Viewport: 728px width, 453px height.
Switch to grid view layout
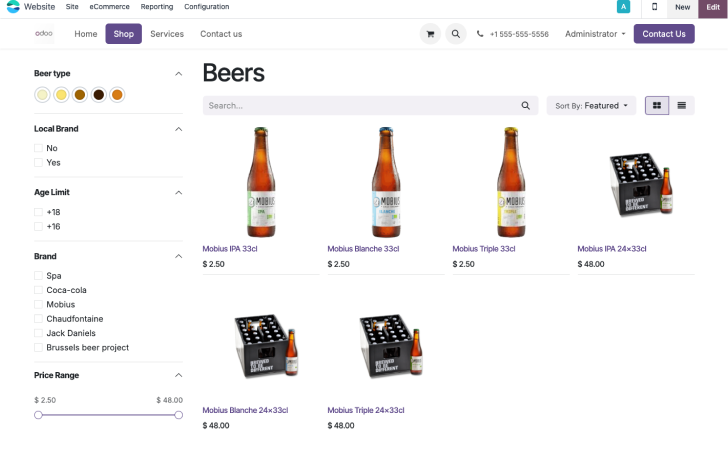[x=657, y=105]
